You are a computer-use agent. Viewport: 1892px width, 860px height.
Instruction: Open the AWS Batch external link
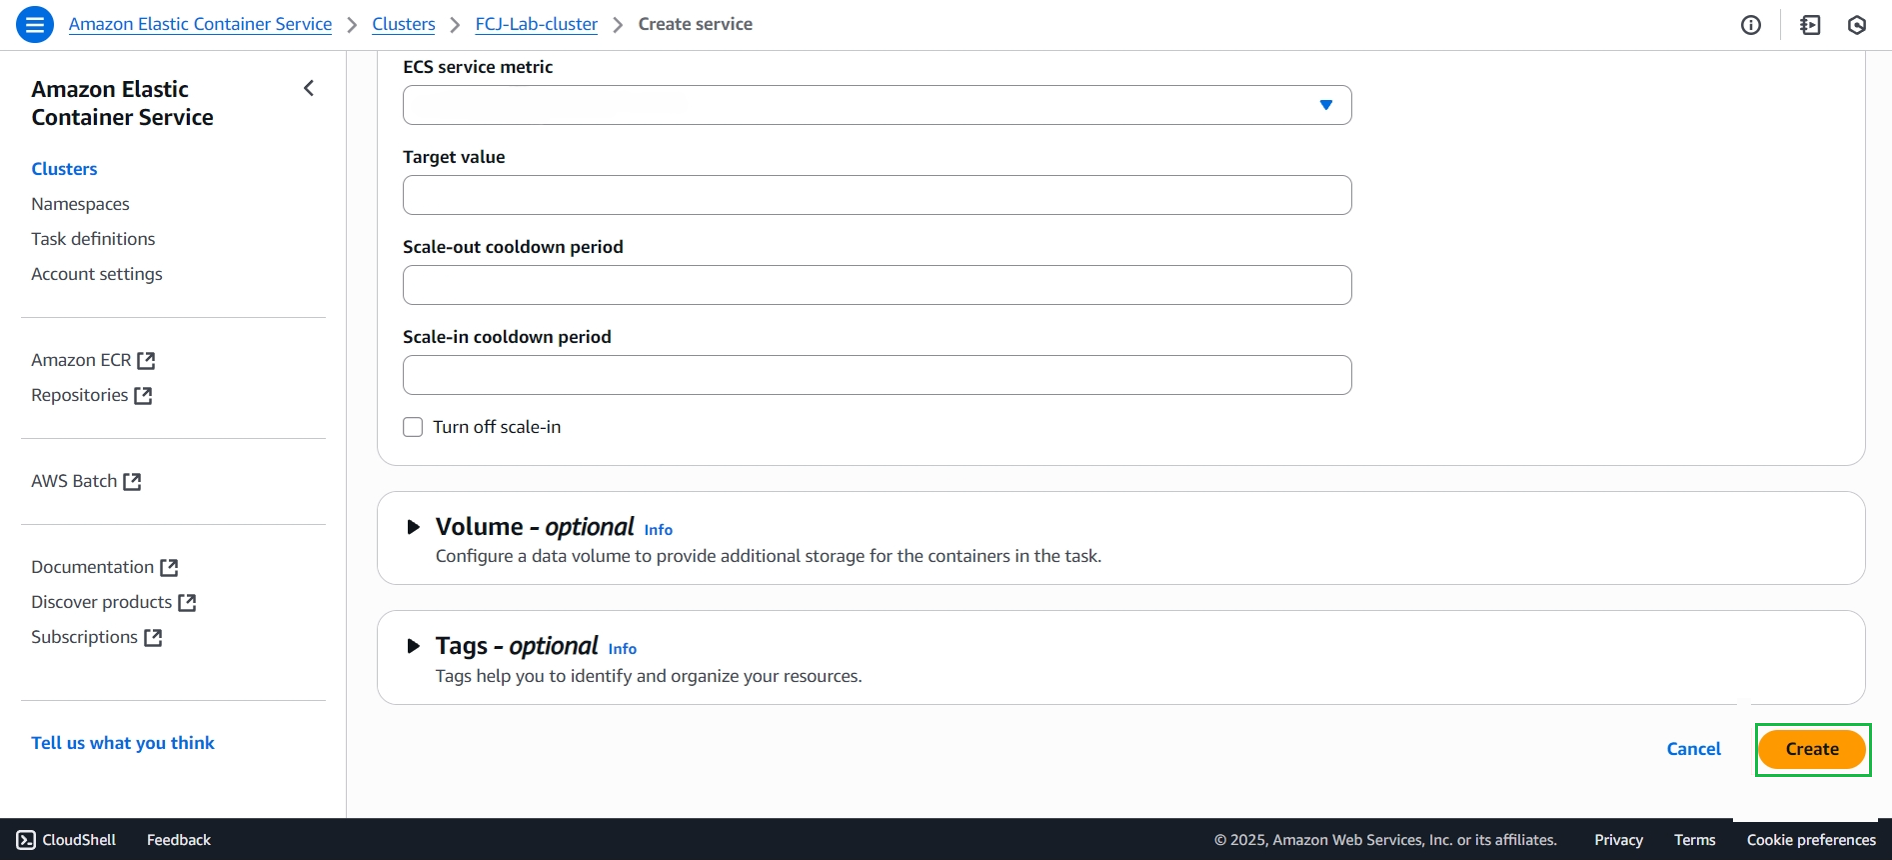[x=86, y=481]
